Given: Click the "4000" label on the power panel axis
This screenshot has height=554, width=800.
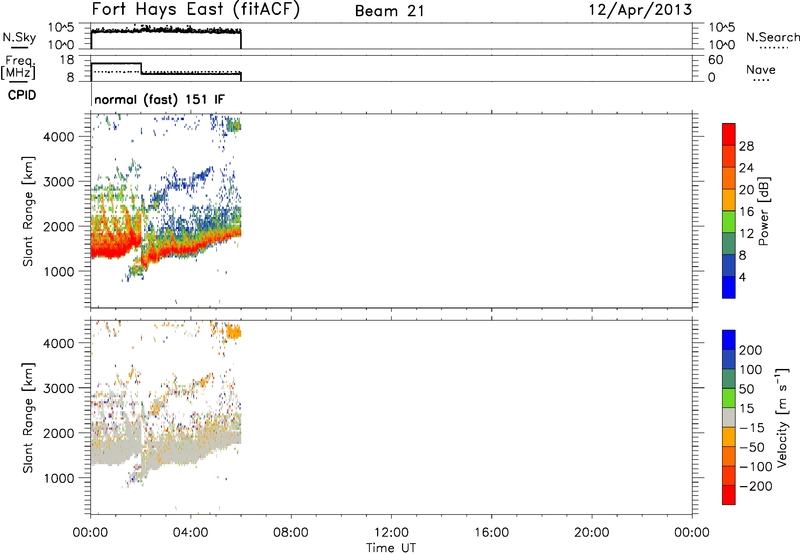Looking at the screenshot, I should click(58, 137).
